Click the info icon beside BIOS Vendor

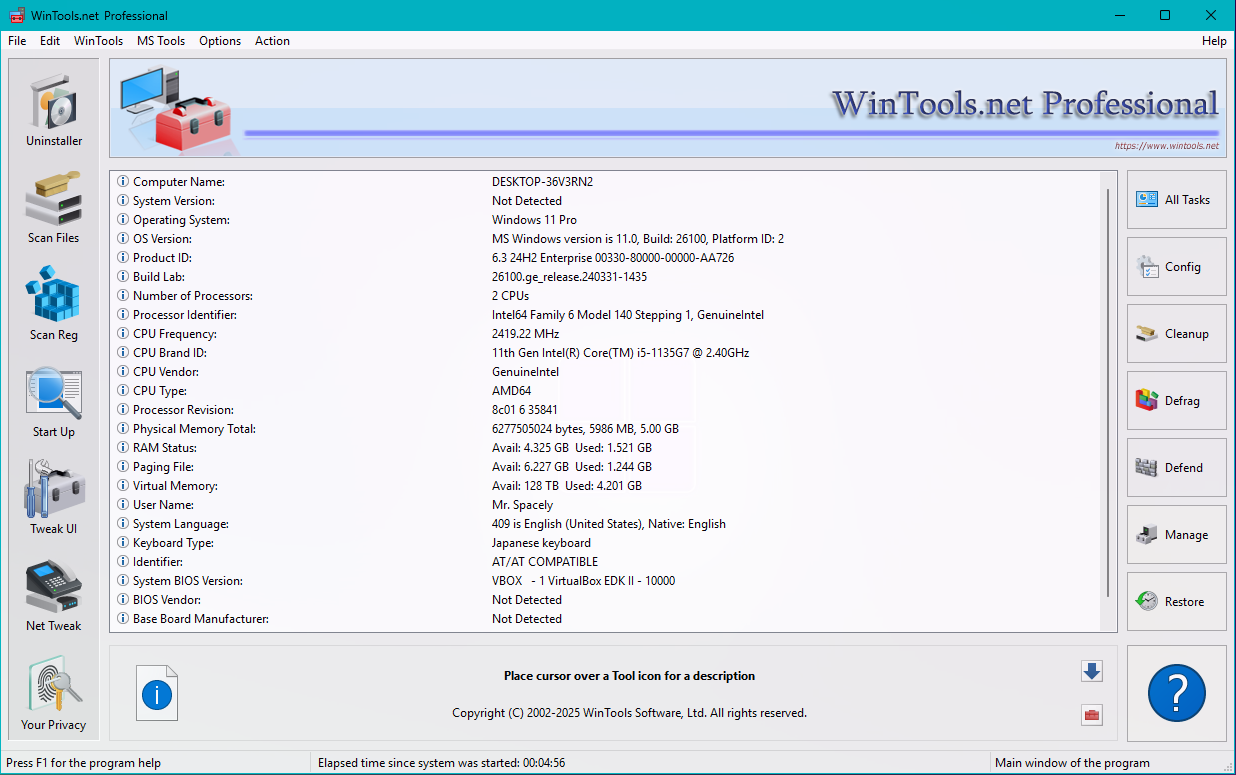[123, 600]
